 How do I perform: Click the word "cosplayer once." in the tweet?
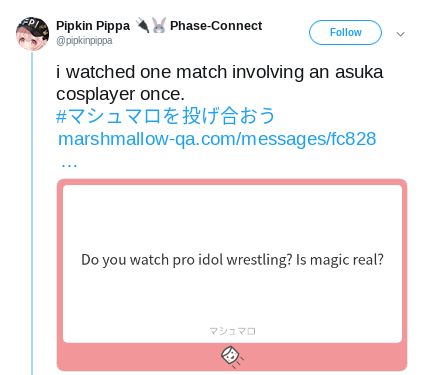coord(120,94)
